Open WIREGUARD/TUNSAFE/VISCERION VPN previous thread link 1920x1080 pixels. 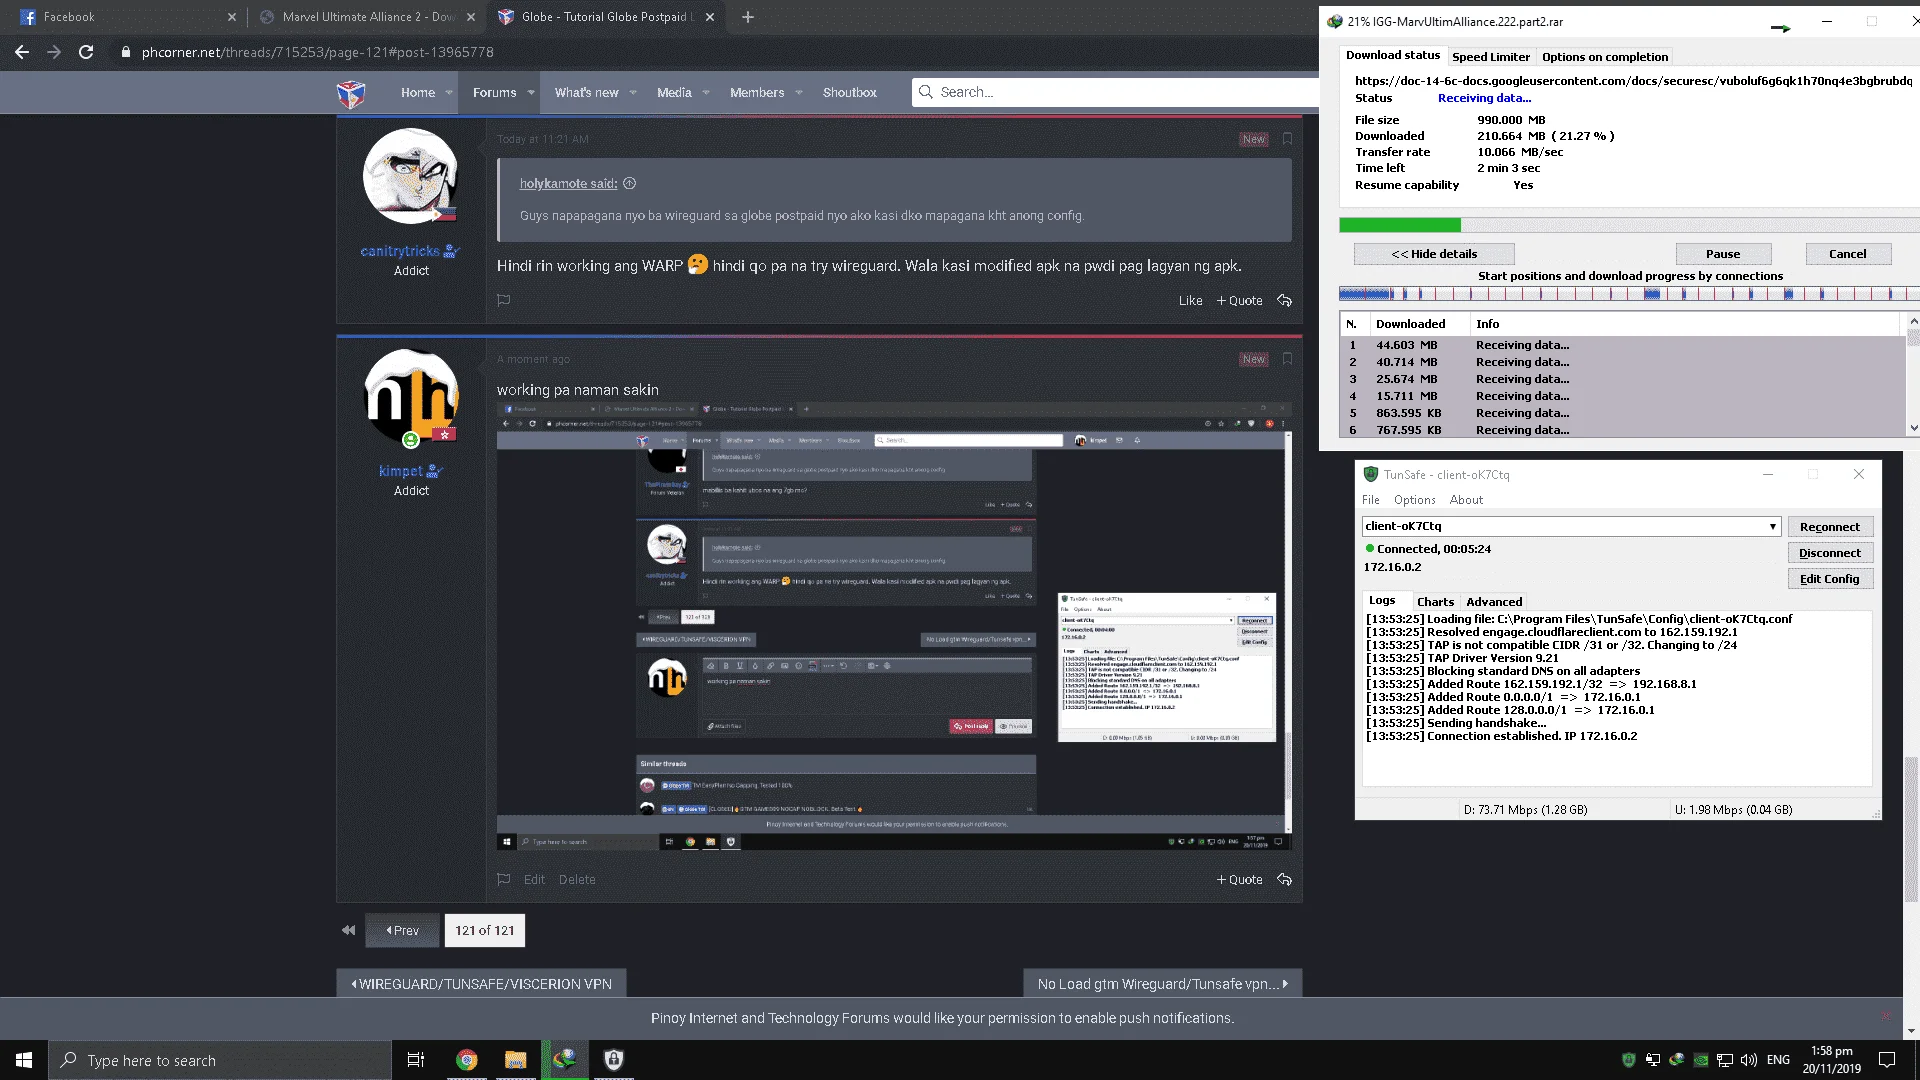[481, 984]
